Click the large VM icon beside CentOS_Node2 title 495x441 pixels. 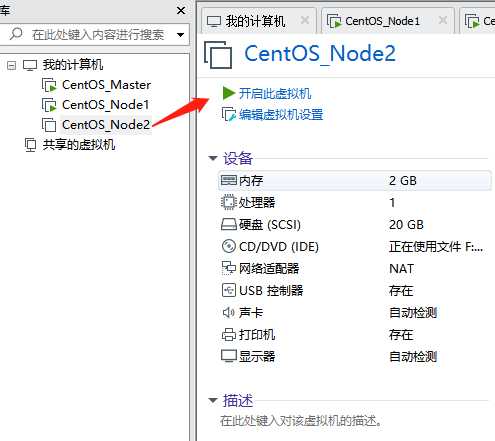click(218, 55)
